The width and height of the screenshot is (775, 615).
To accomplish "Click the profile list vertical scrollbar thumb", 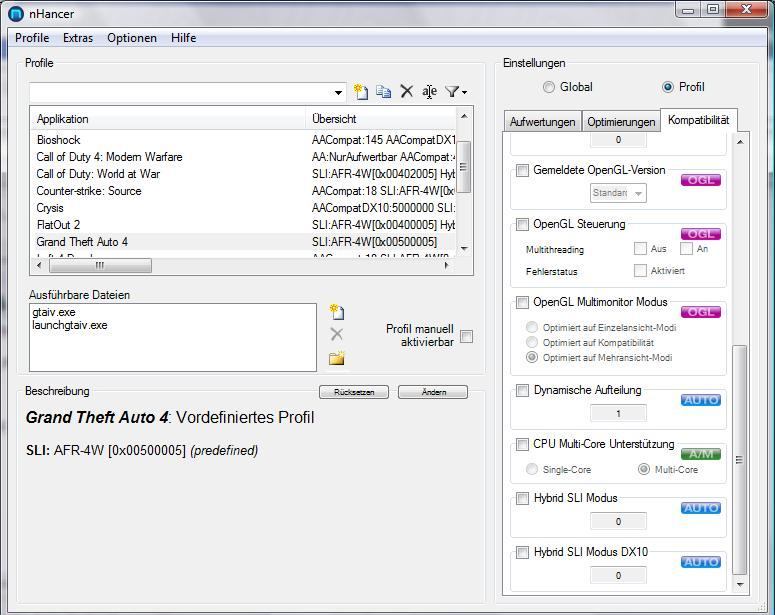I will click(x=463, y=167).
